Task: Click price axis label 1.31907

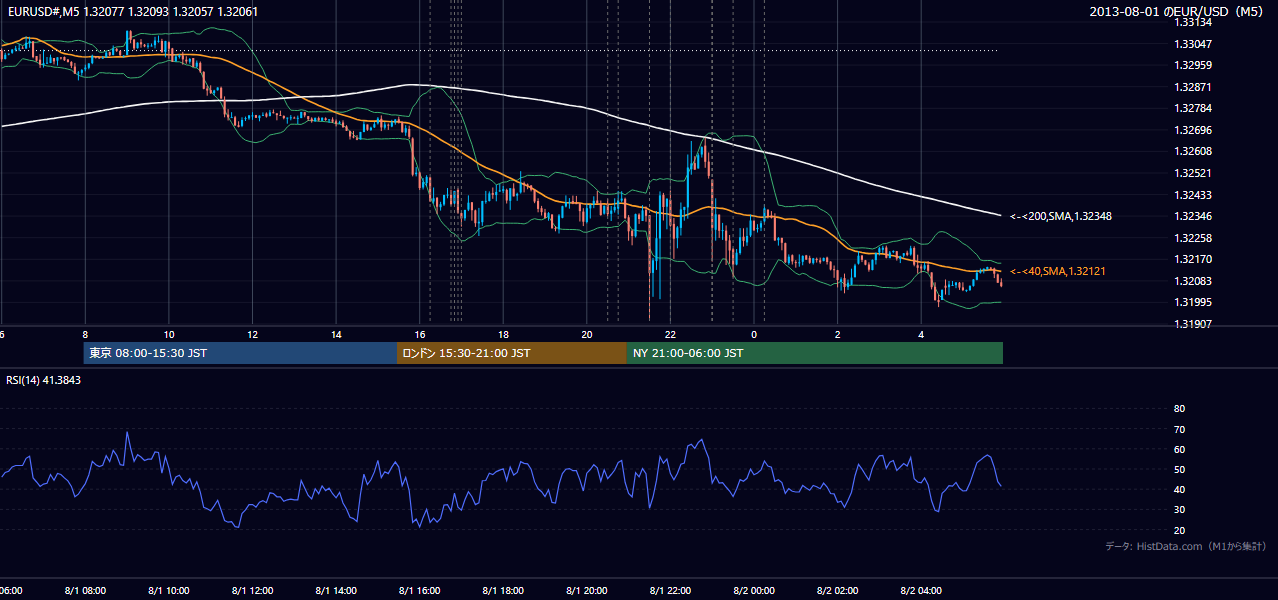Action: point(1193,324)
